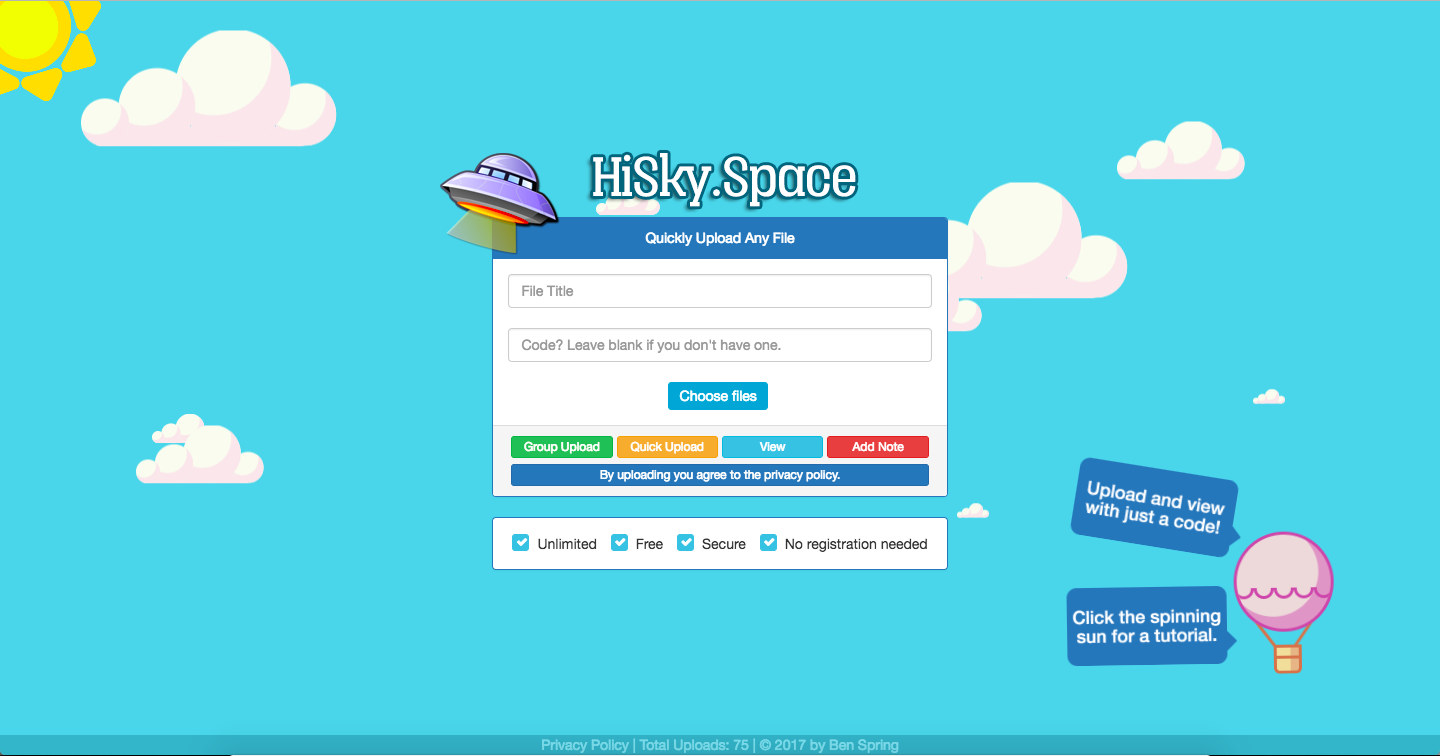Switch to Quick Upload mode
Image resolution: width=1440 pixels, height=756 pixels.
pos(667,446)
